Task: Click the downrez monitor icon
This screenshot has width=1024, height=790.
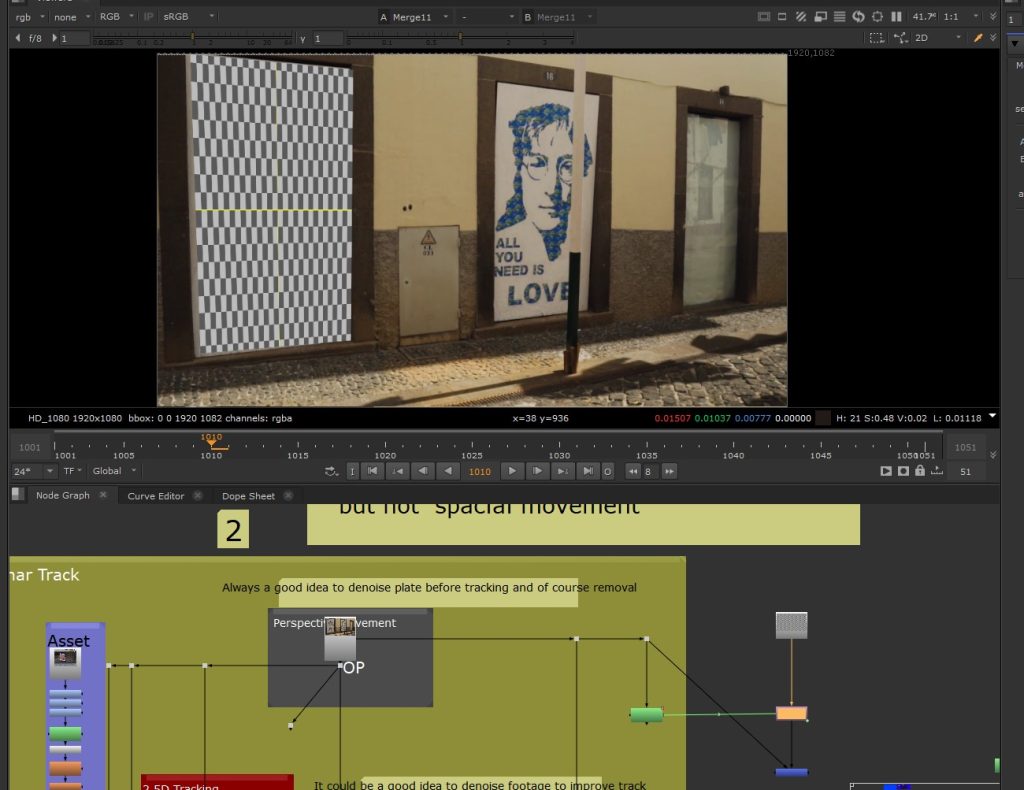Action: 820,16
